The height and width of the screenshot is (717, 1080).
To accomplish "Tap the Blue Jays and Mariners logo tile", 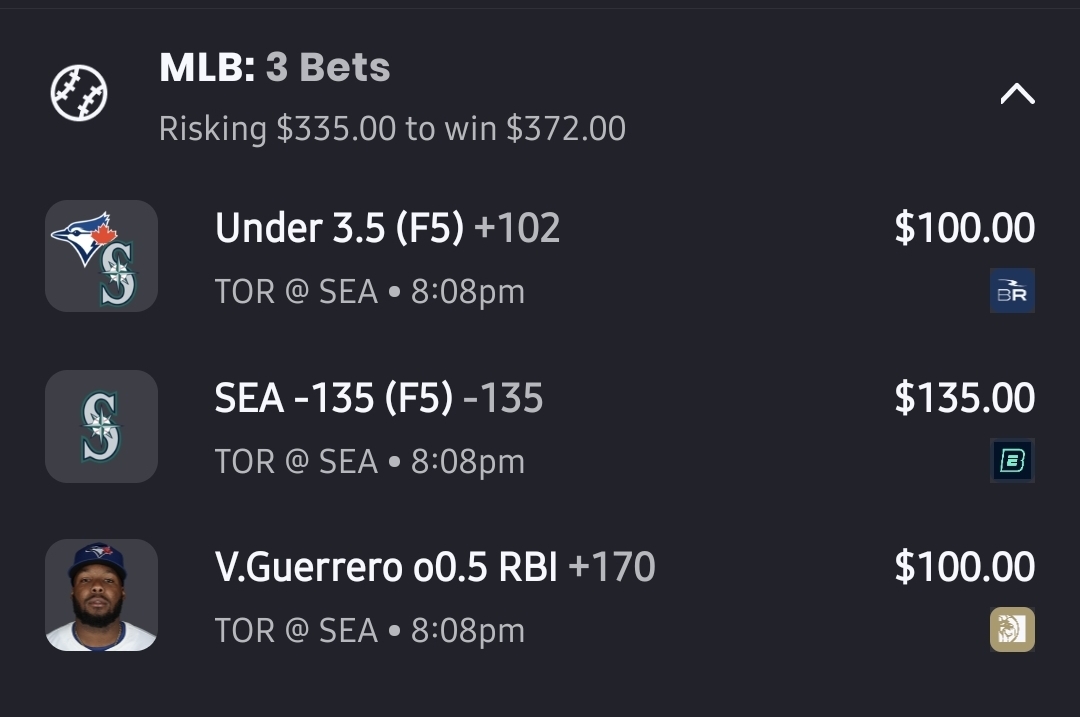I will click(x=101, y=256).
